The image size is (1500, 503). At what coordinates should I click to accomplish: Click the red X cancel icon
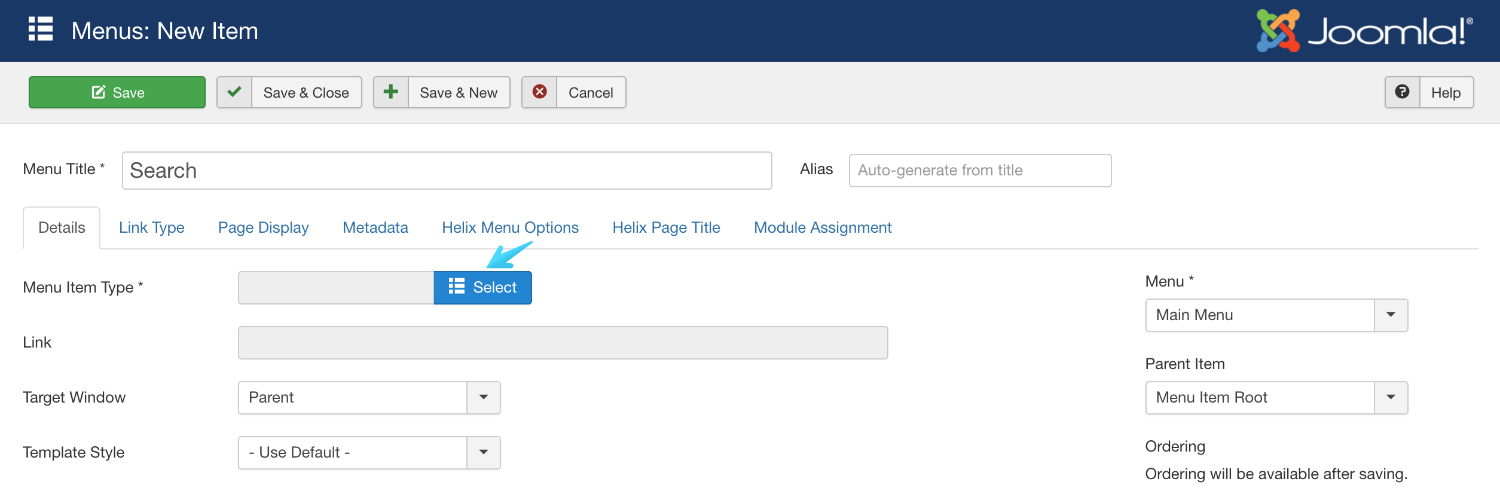[x=539, y=92]
